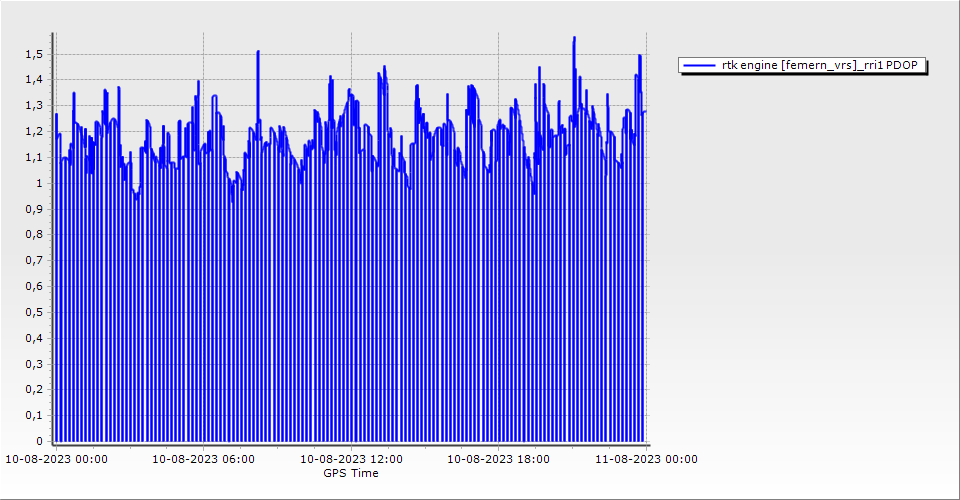Click the 0,1 y-axis tick label
The height and width of the screenshot is (500, 960).
coord(34,415)
